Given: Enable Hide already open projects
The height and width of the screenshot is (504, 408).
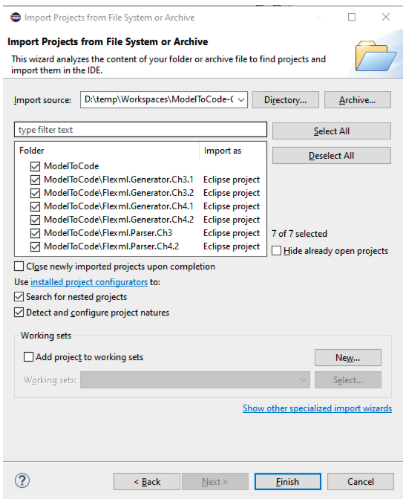Looking at the screenshot, I should (x=276, y=251).
